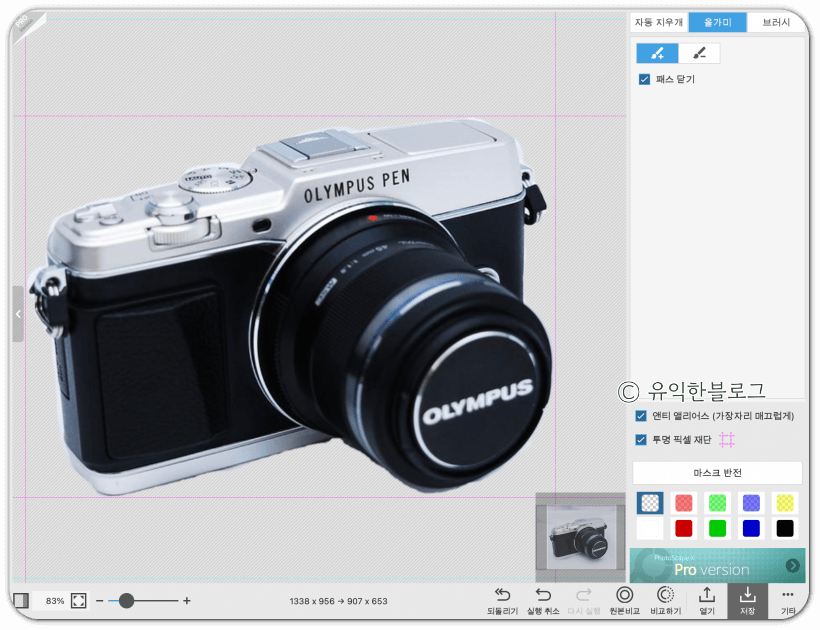The width and height of the screenshot is (820, 630).
Task: Click the 저장 save button
Action: coord(747,601)
